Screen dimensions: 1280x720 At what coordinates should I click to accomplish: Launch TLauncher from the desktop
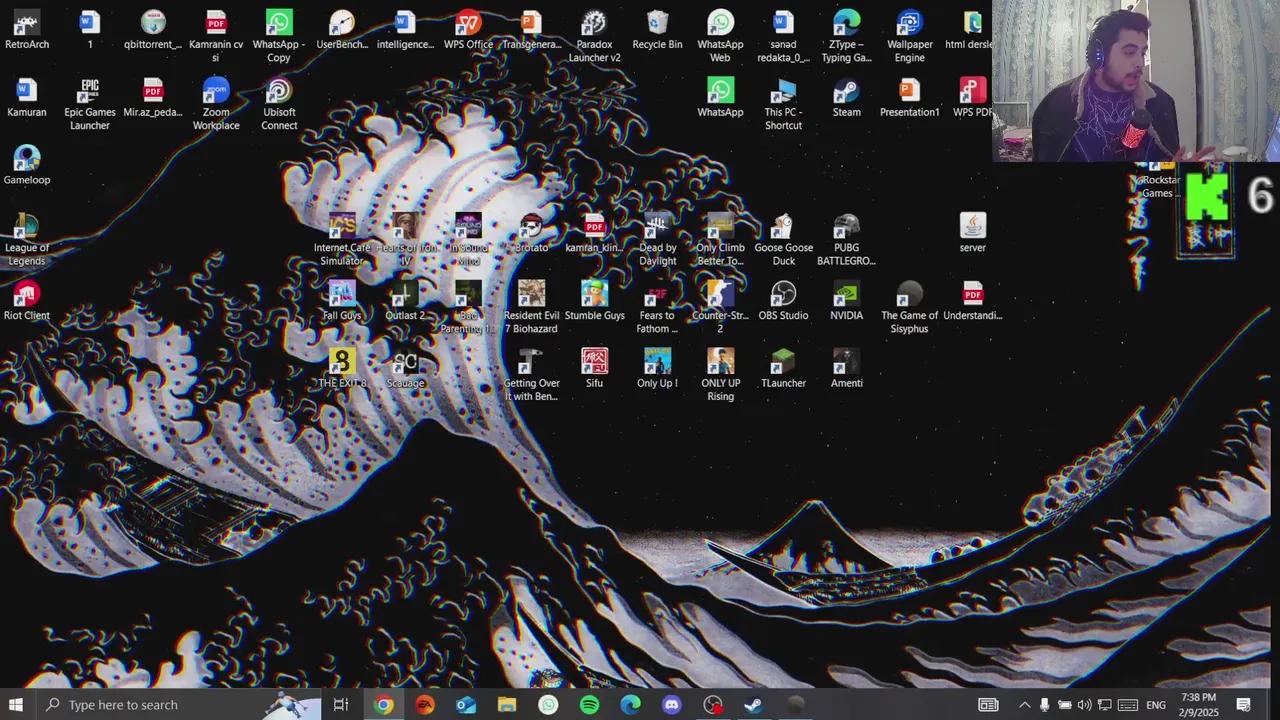[x=783, y=369]
